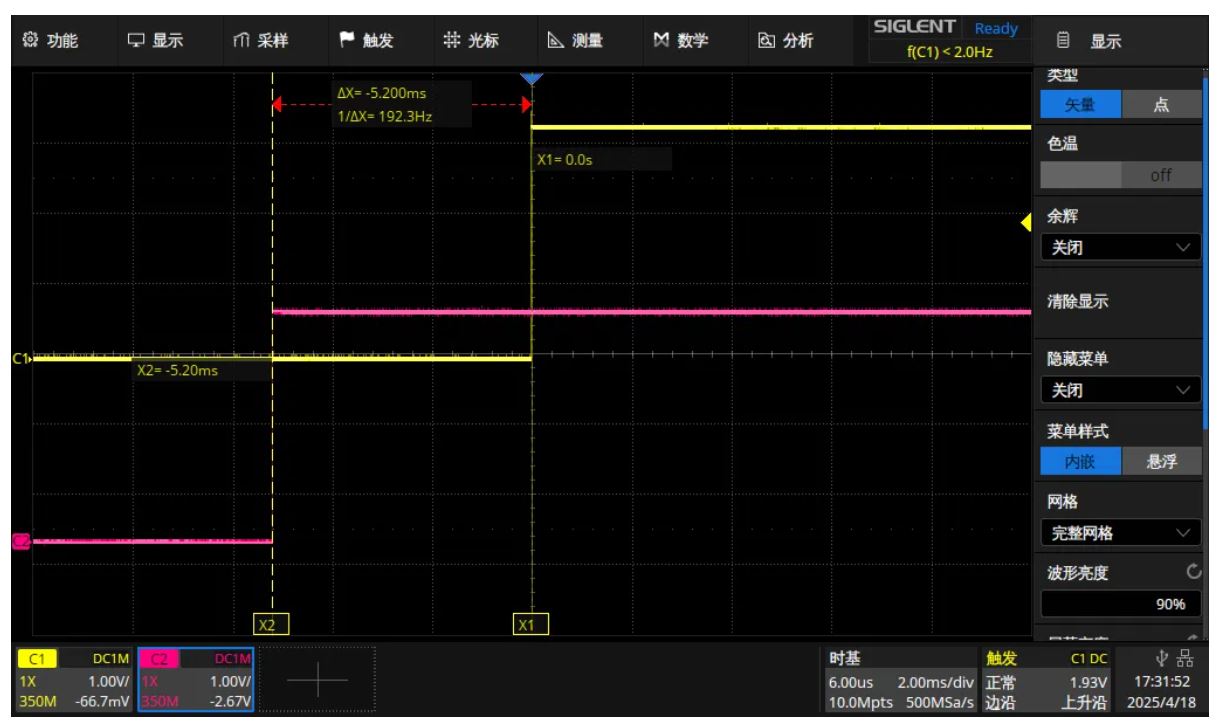This screenshot has width=1221, height=728.
Task: Click the blue trigger position marker
Action: [x=531, y=79]
